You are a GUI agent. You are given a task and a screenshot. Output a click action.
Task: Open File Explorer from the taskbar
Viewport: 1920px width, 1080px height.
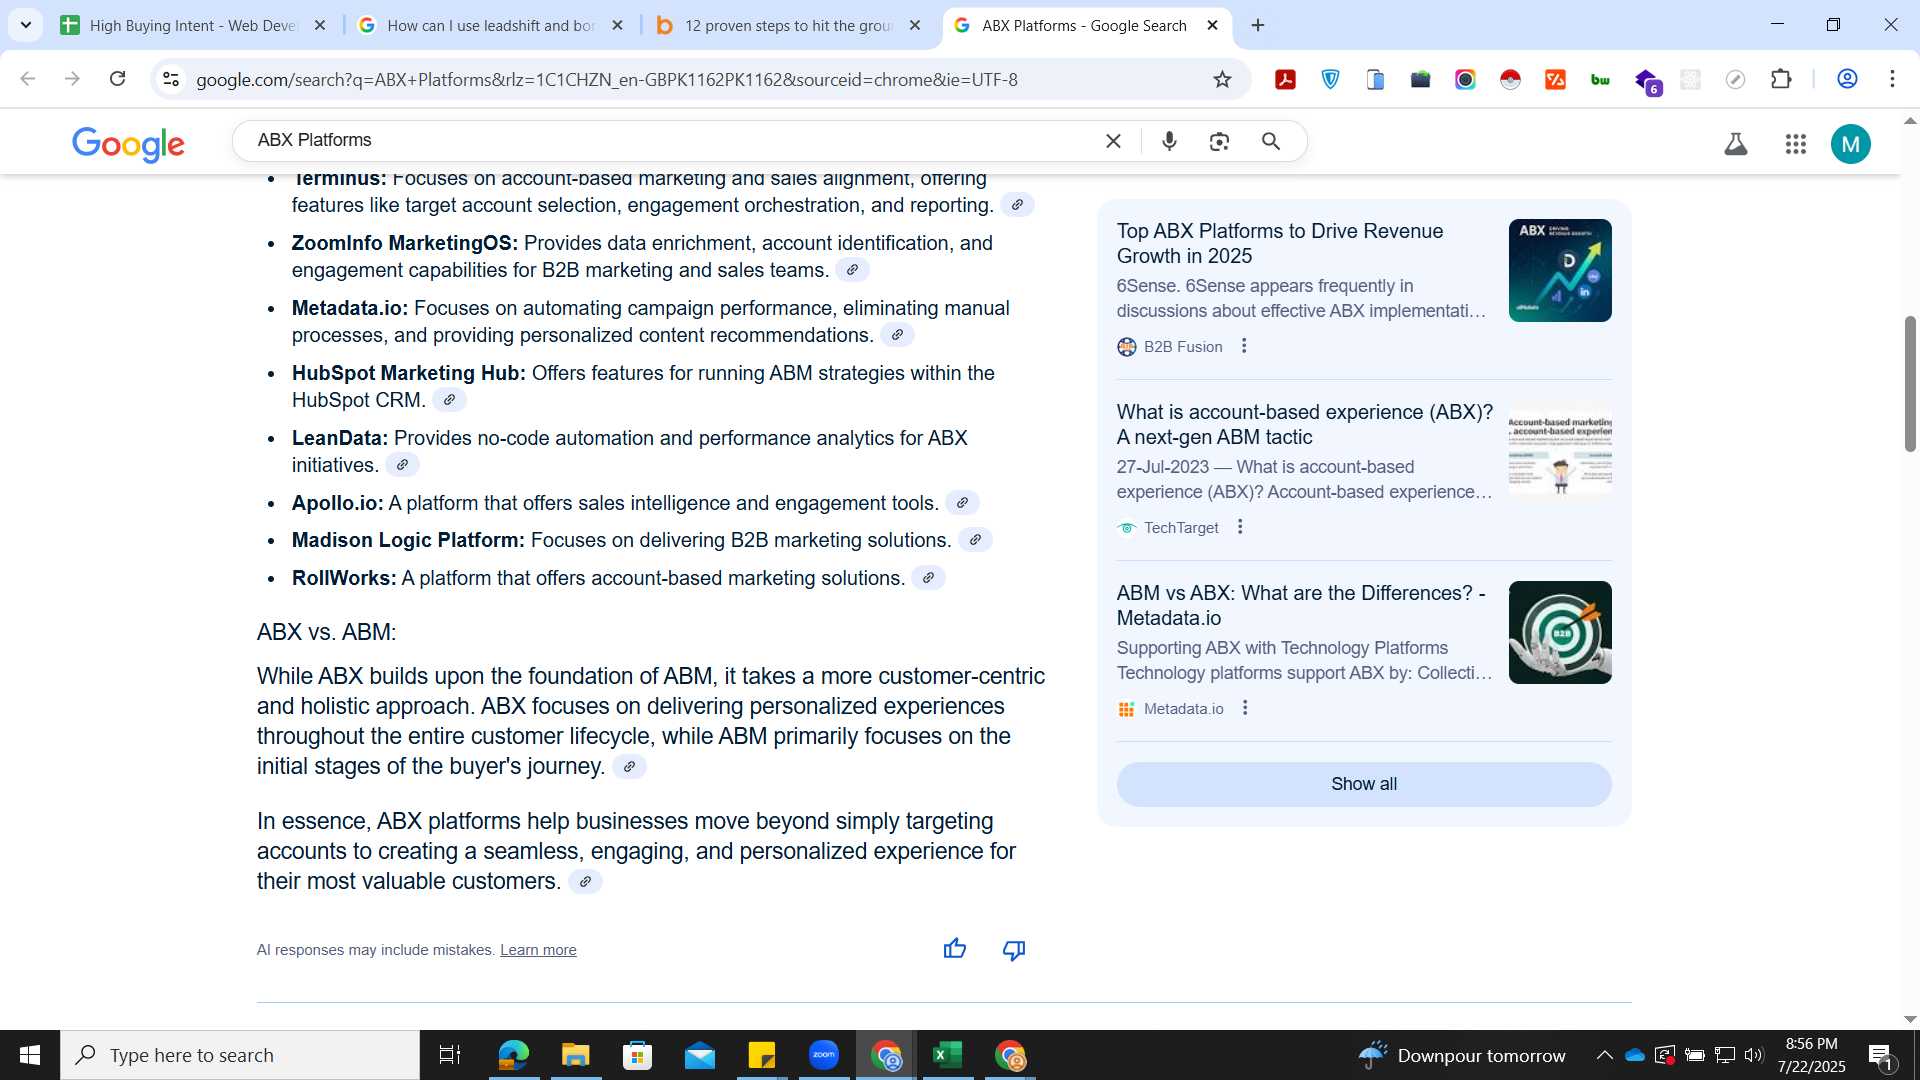click(575, 1055)
